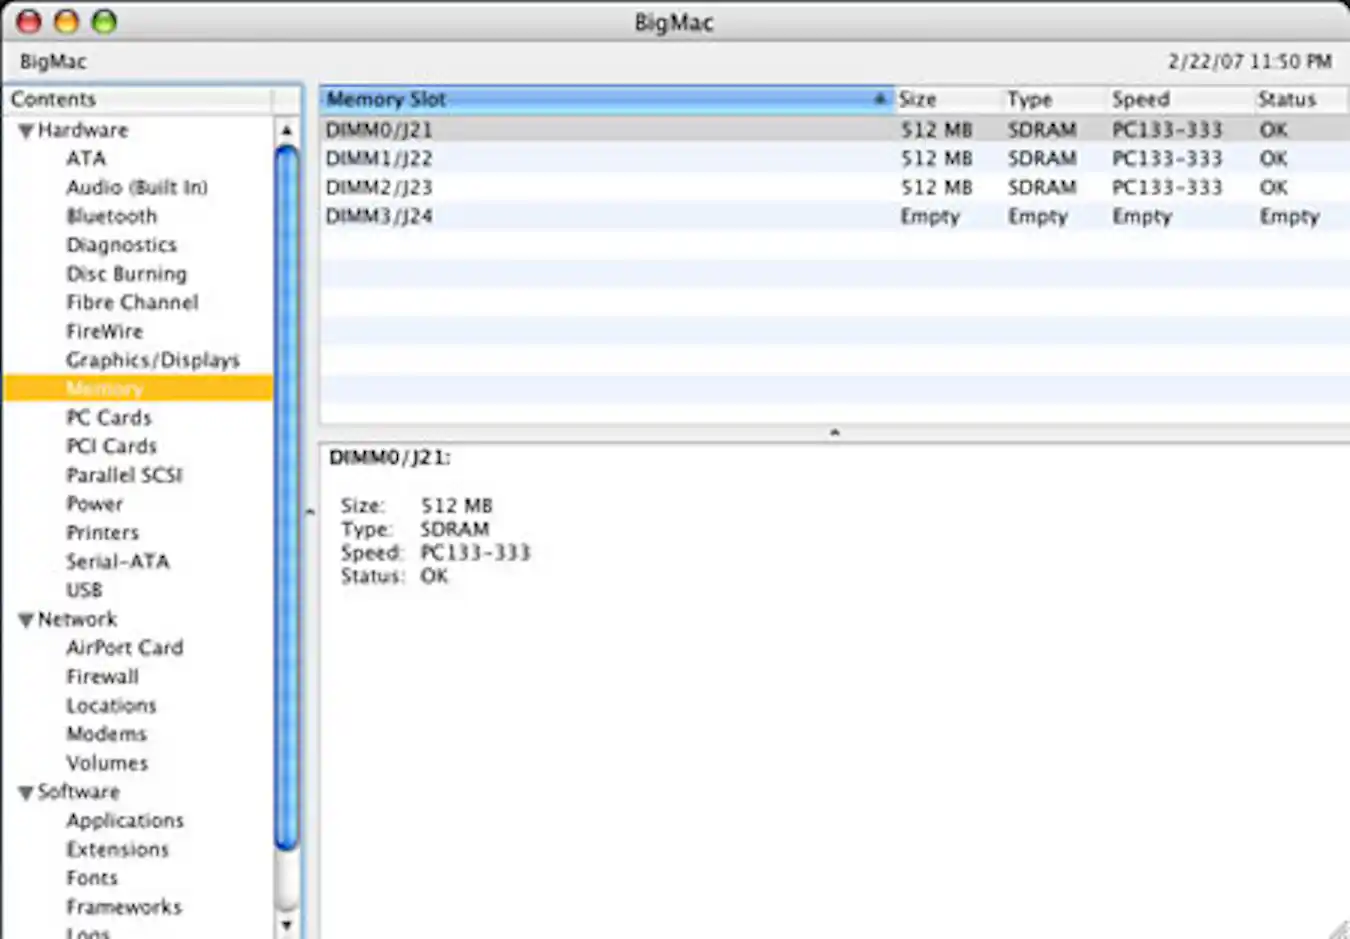1350x939 pixels.
Task: Click the window resize grip corner
Action: (1337, 929)
